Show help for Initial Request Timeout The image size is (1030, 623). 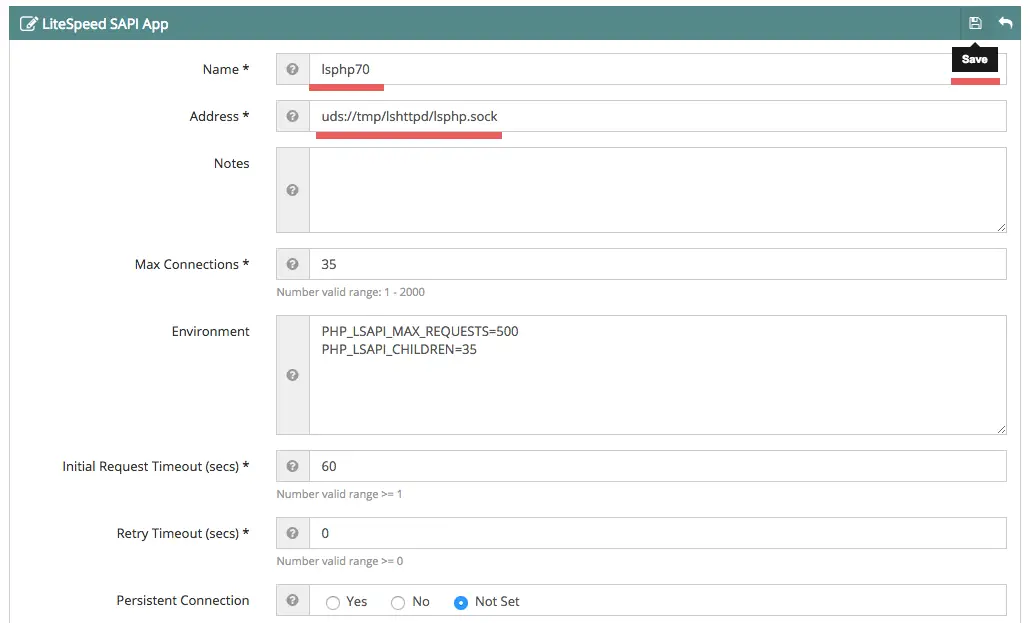[x=292, y=466]
